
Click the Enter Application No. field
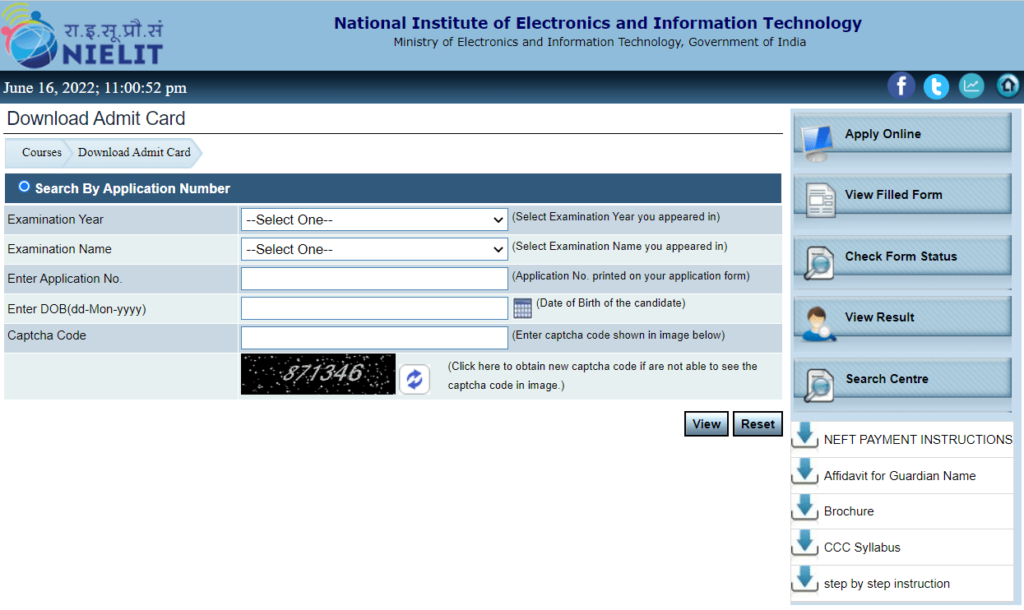375,279
